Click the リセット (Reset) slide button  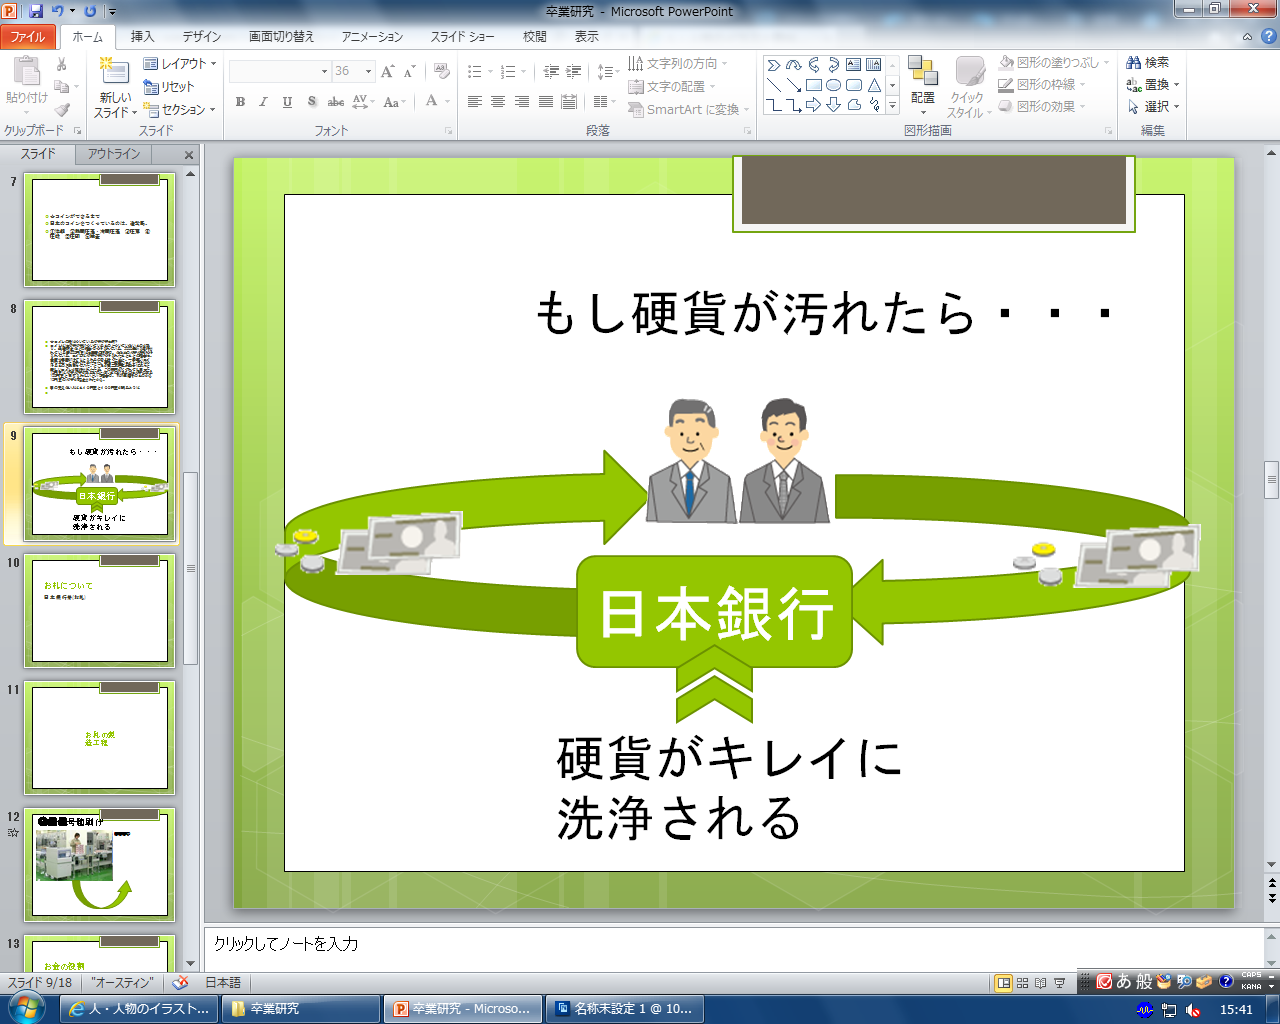pos(169,87)
